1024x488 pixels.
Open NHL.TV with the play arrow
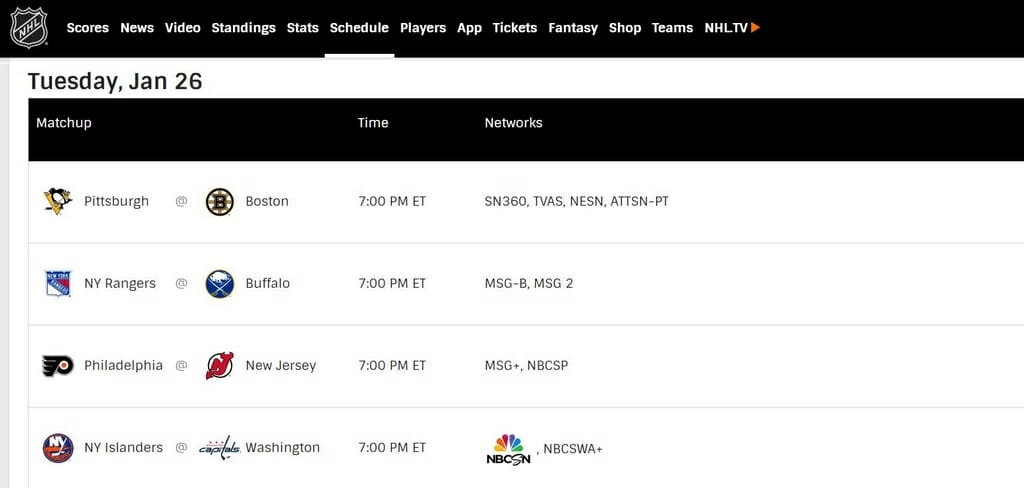point(732,28)
